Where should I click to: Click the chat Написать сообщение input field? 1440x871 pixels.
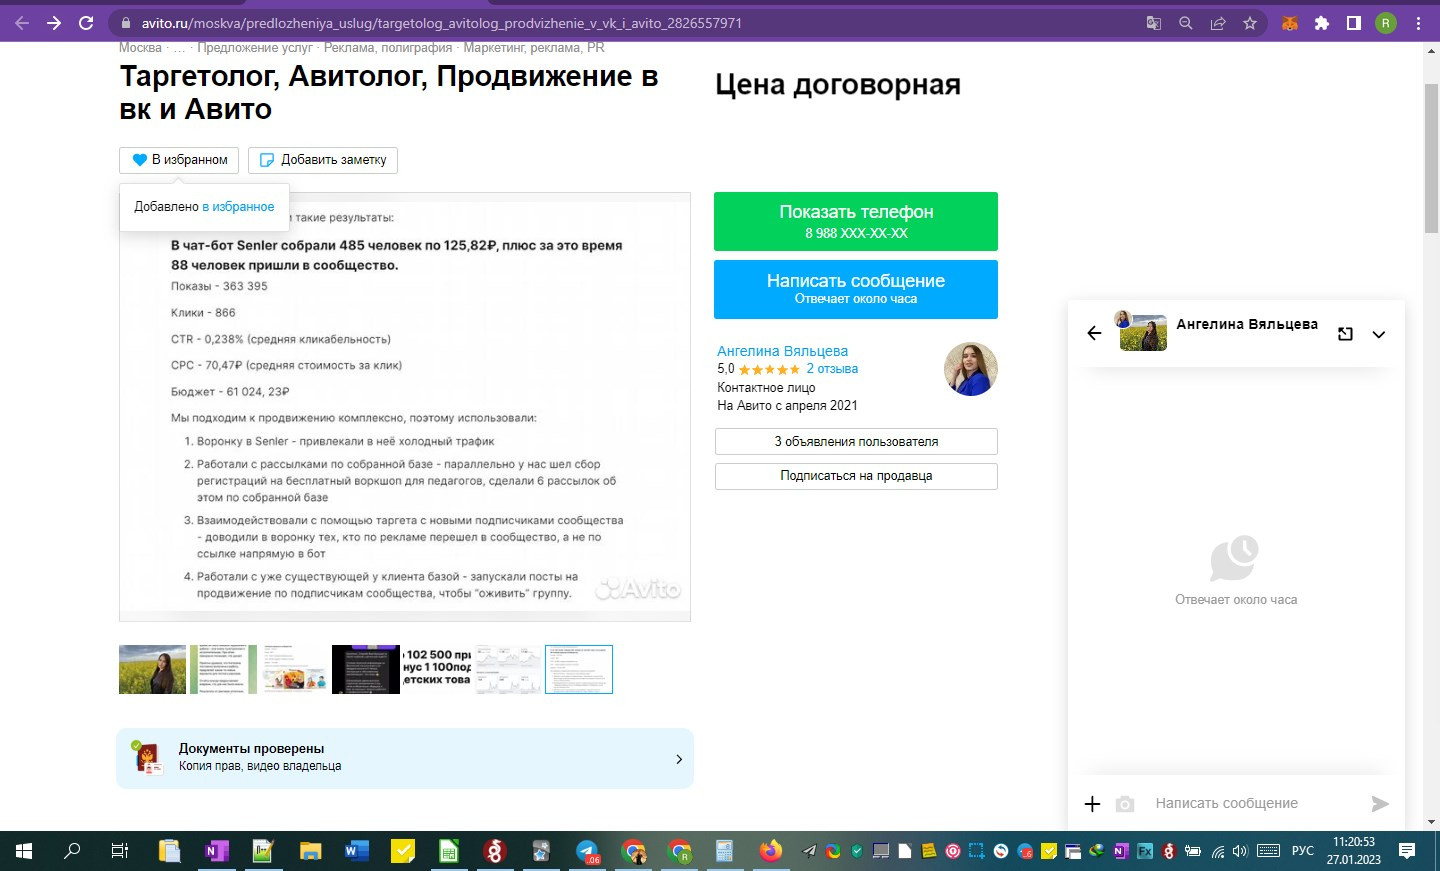pyautogui.click(x=1255, y=804)
